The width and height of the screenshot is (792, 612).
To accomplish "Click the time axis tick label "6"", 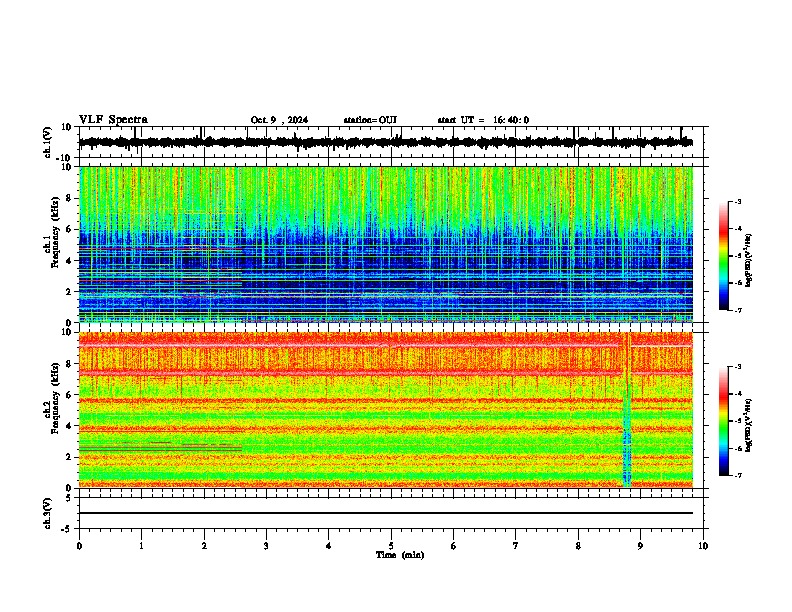I will (454, 546).
